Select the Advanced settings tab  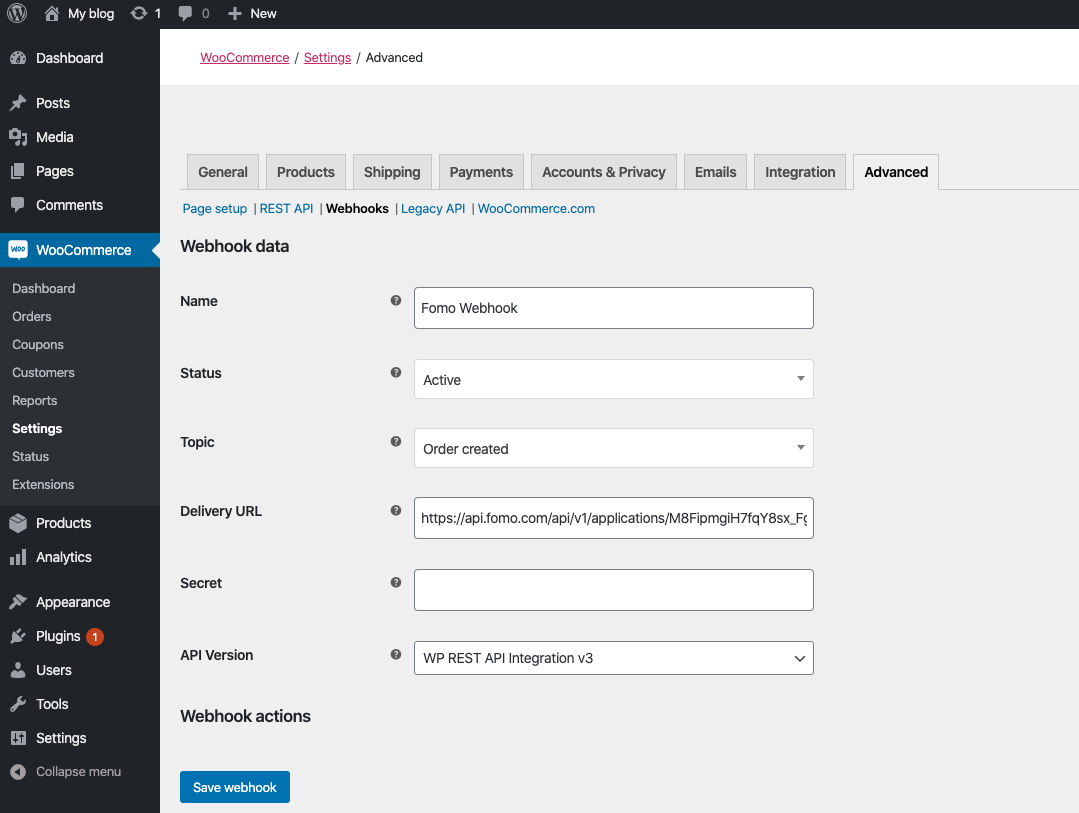tap(896, 172)
